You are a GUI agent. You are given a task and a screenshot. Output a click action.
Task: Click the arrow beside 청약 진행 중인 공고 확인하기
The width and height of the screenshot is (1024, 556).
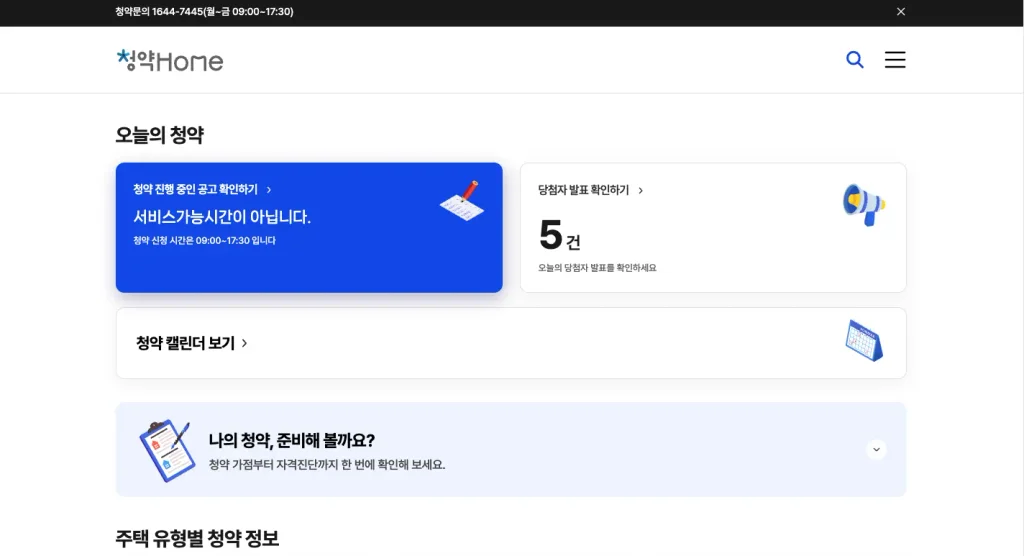[268, 189]
